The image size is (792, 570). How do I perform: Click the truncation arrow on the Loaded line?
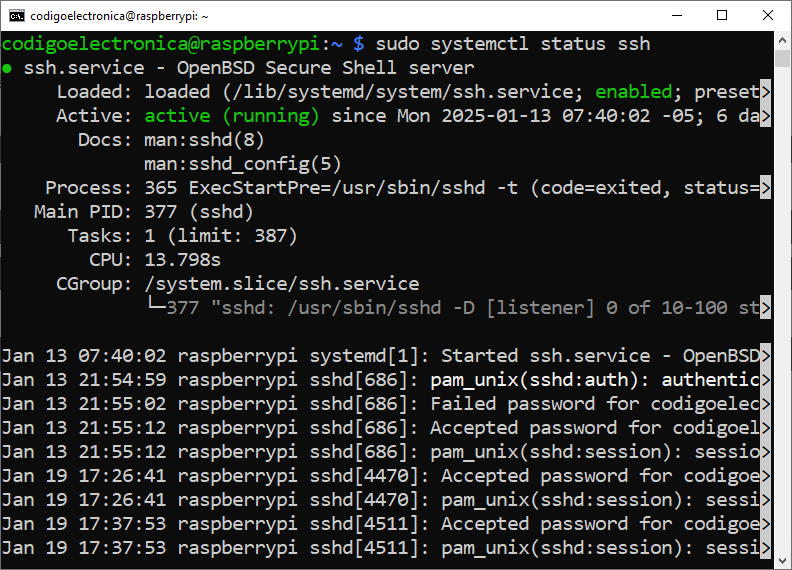pos(766,92)
